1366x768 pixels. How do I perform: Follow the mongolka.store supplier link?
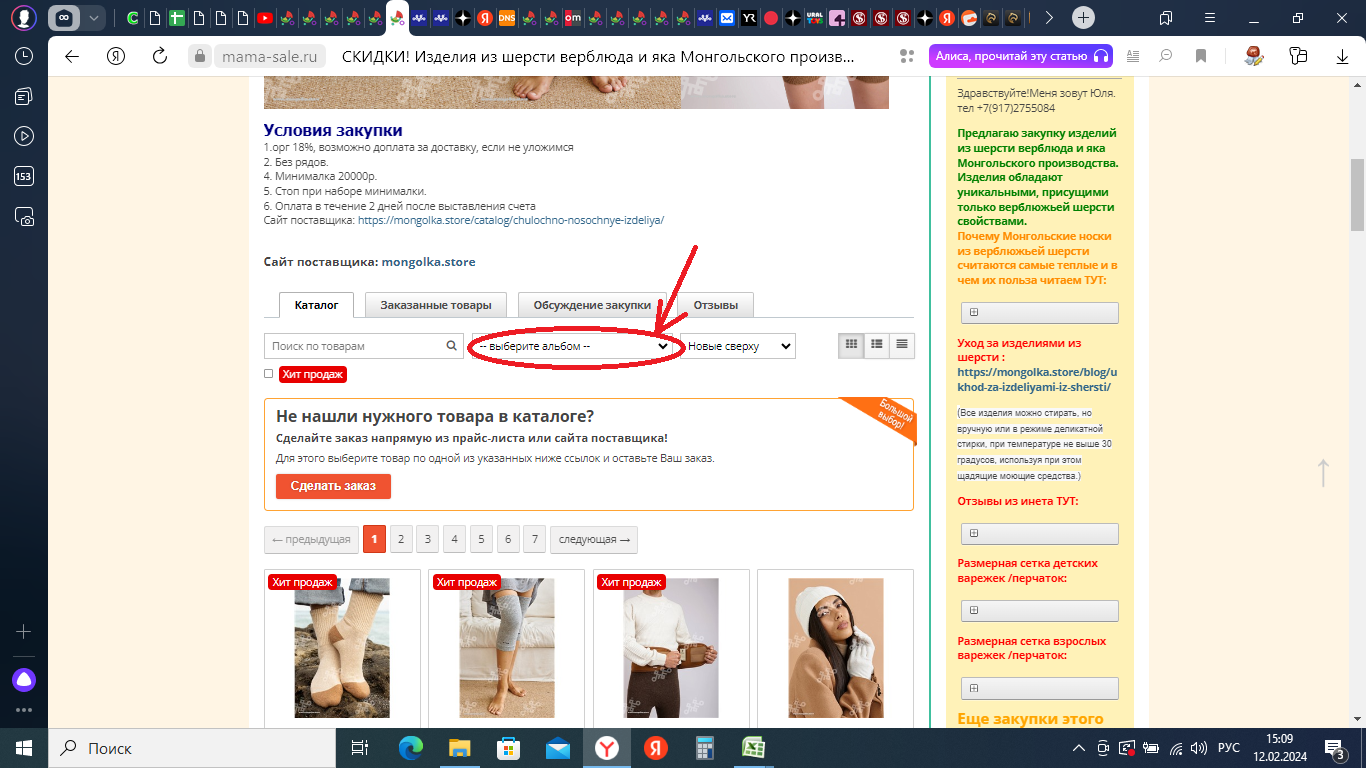(x=428, y=262)
